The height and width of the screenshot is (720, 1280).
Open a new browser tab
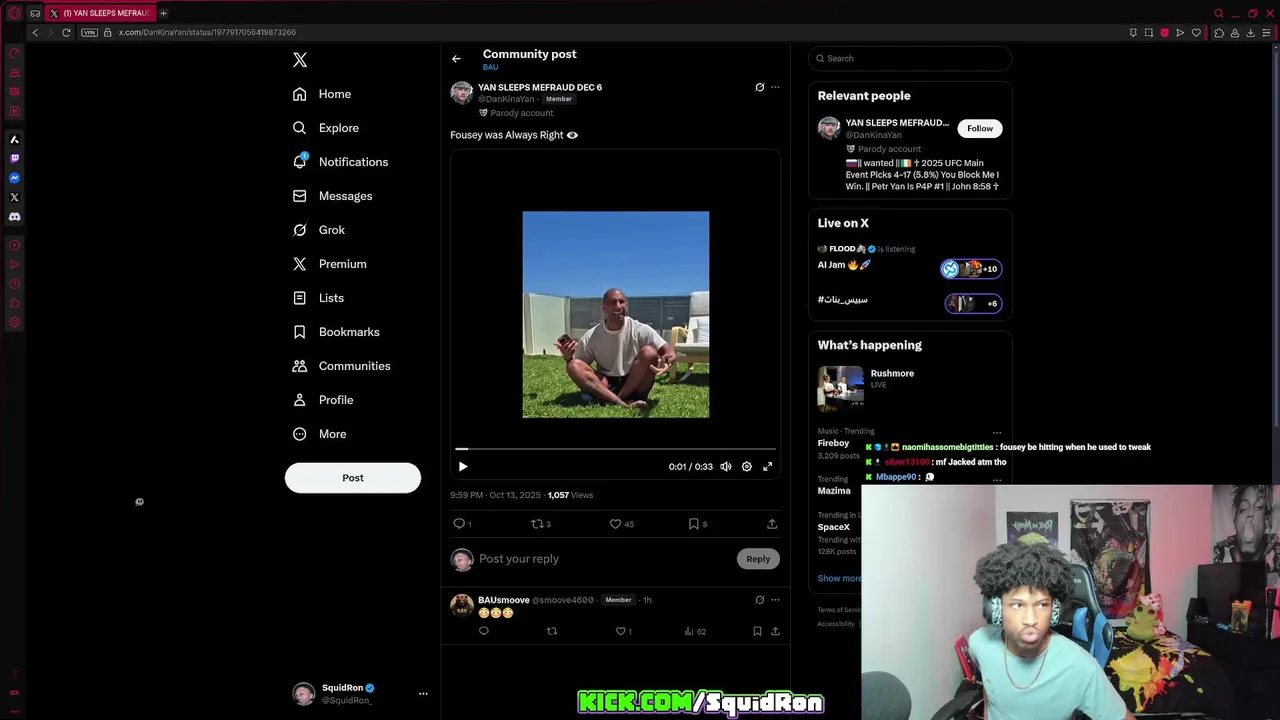(163, 13)
